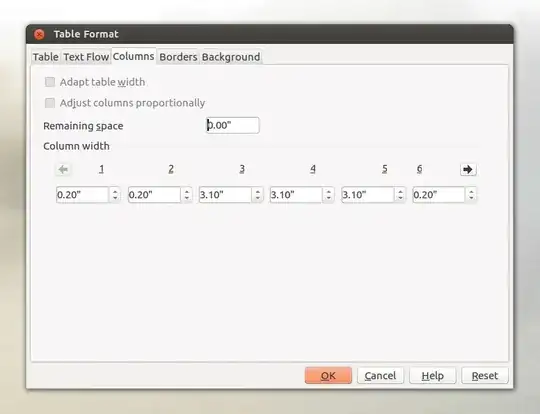Screen dimensions: 540x414
Task: Decrease column 4 width with down spinner
Action: 329,199
